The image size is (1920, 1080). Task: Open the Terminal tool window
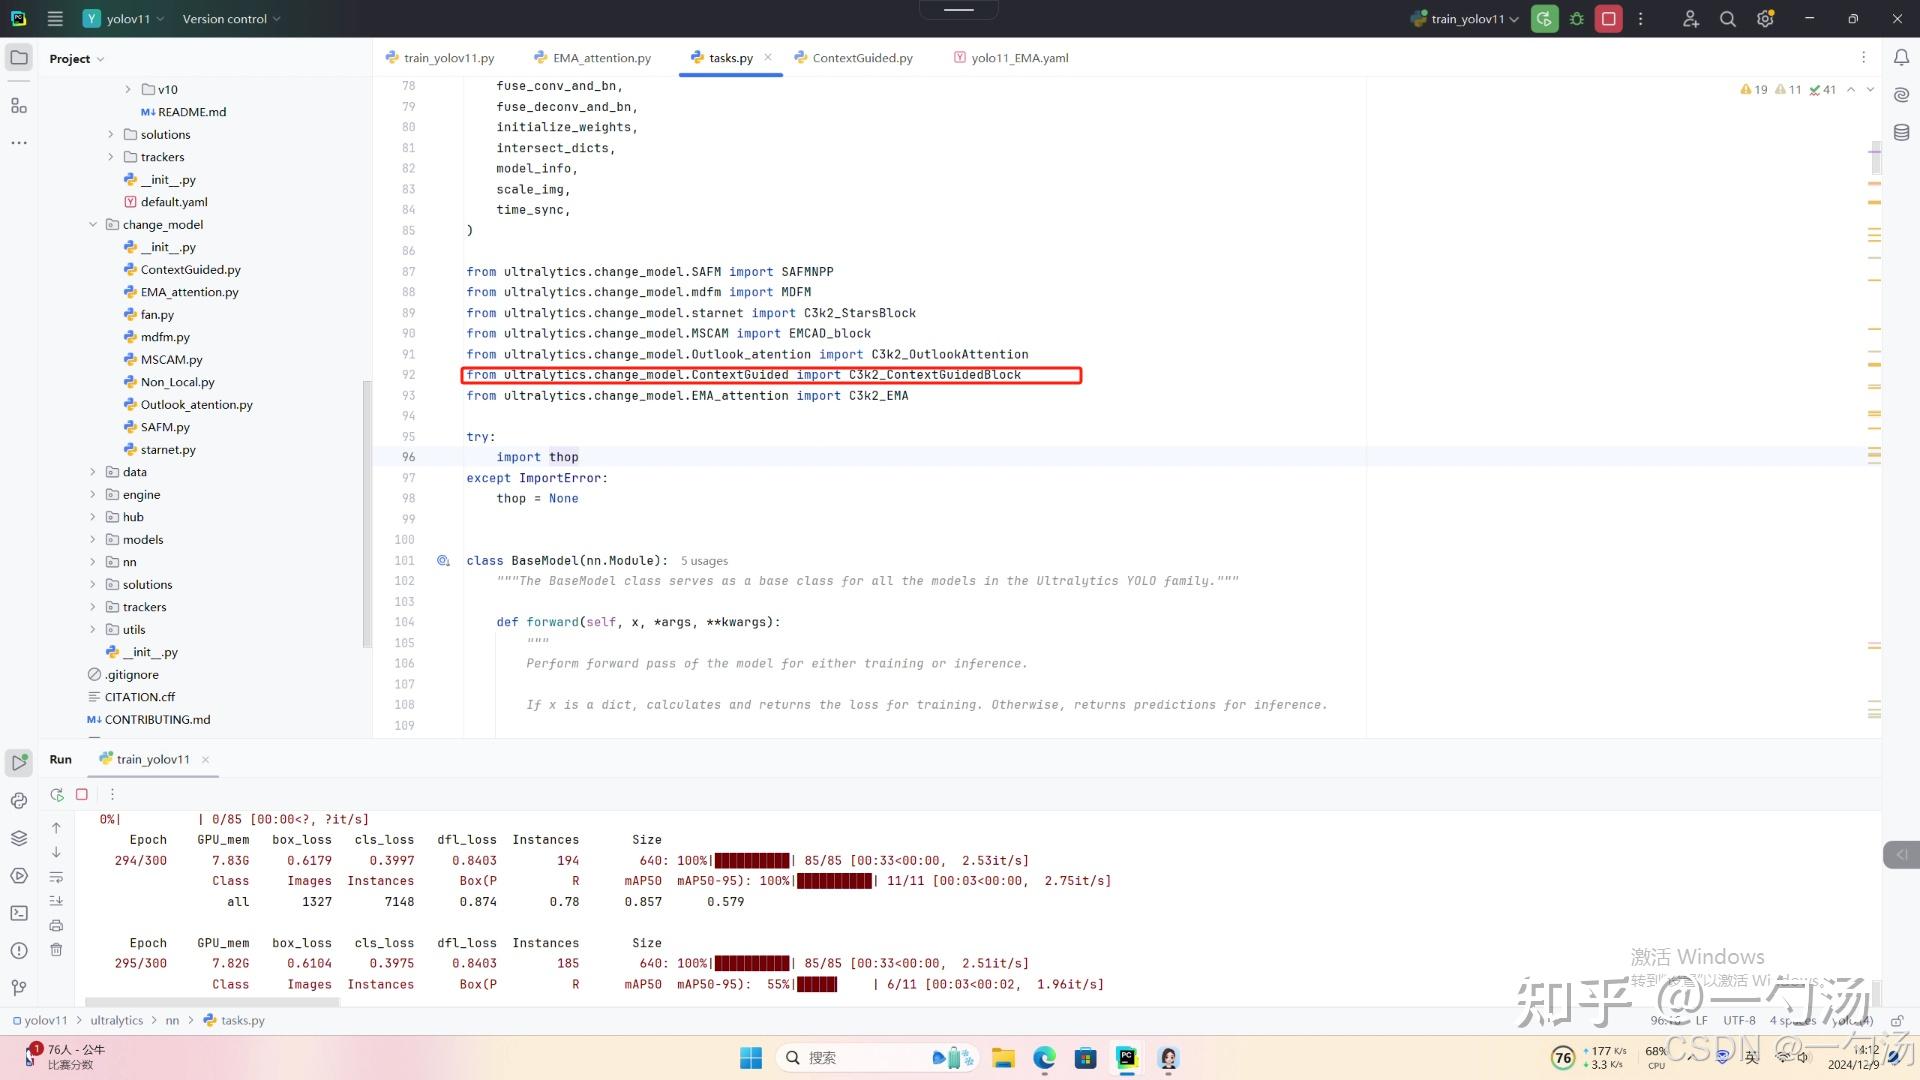coord(19,913)
